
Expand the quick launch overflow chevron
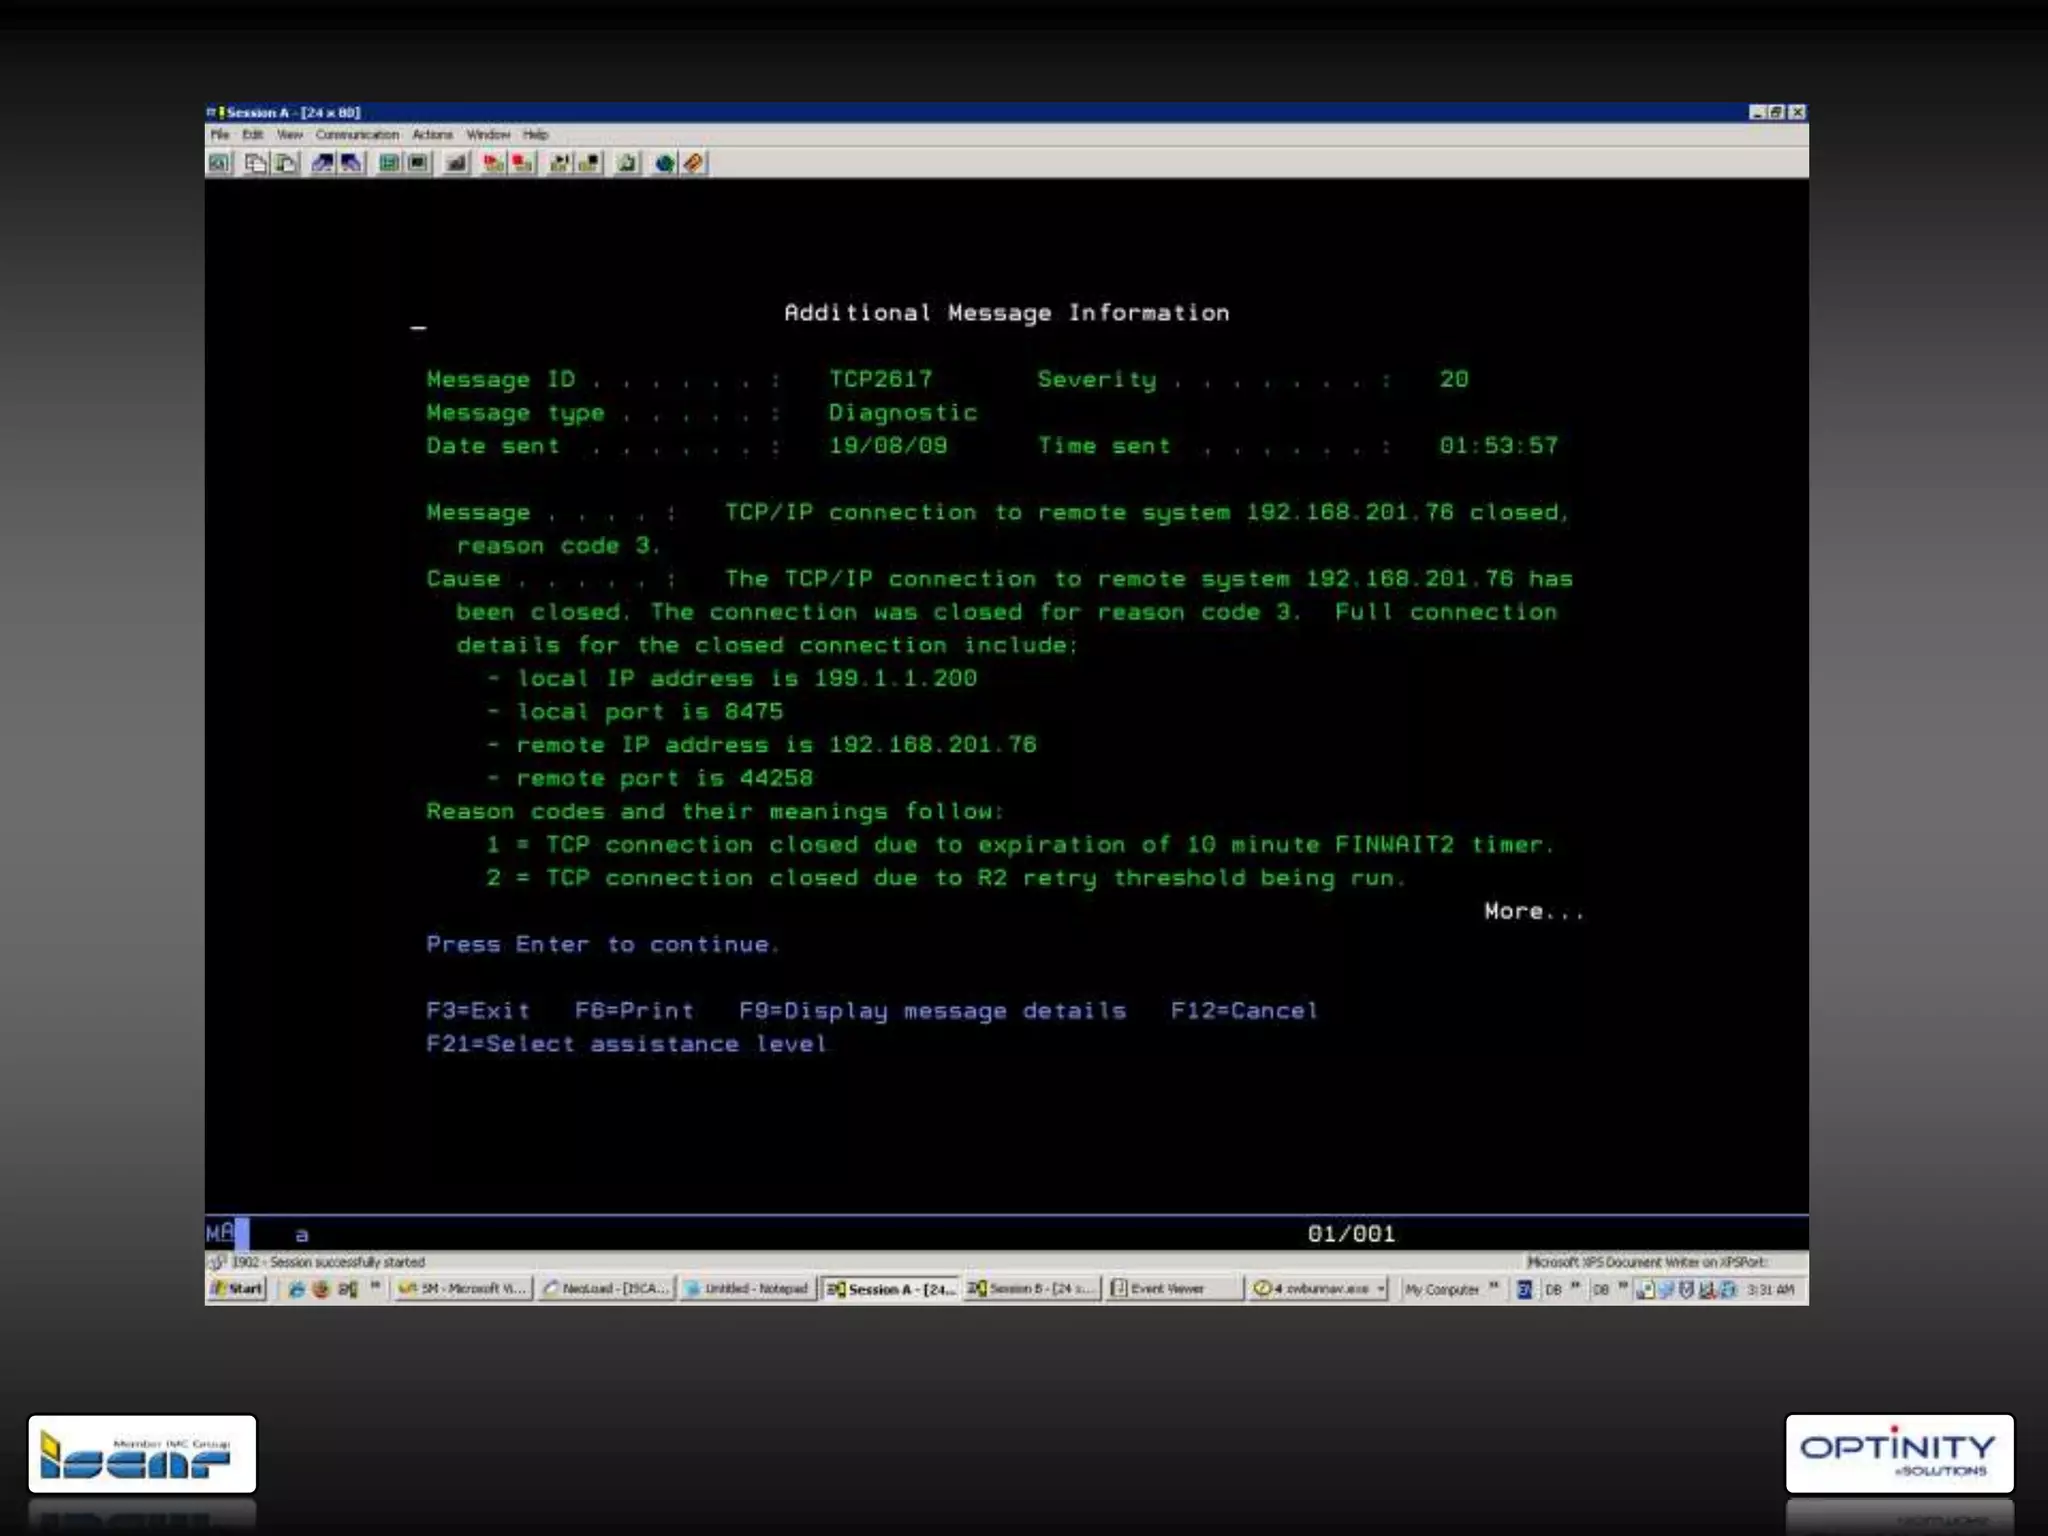375,1286
